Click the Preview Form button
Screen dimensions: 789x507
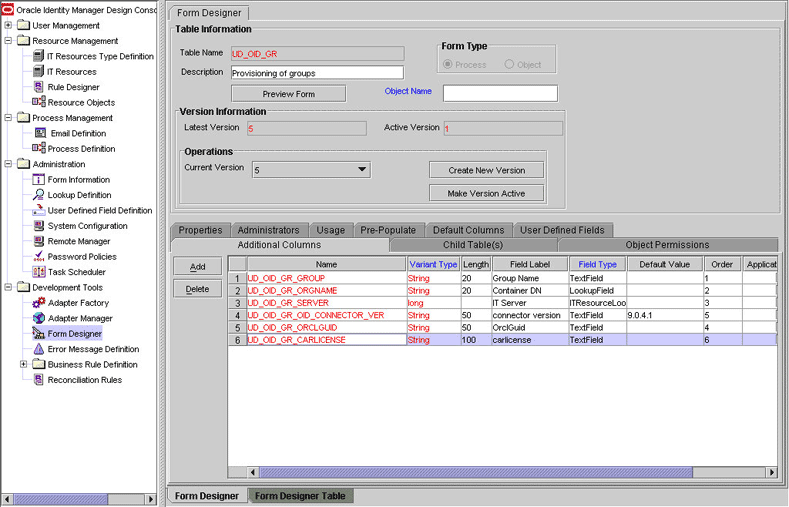pyautogui.click(x=288, y=94)
